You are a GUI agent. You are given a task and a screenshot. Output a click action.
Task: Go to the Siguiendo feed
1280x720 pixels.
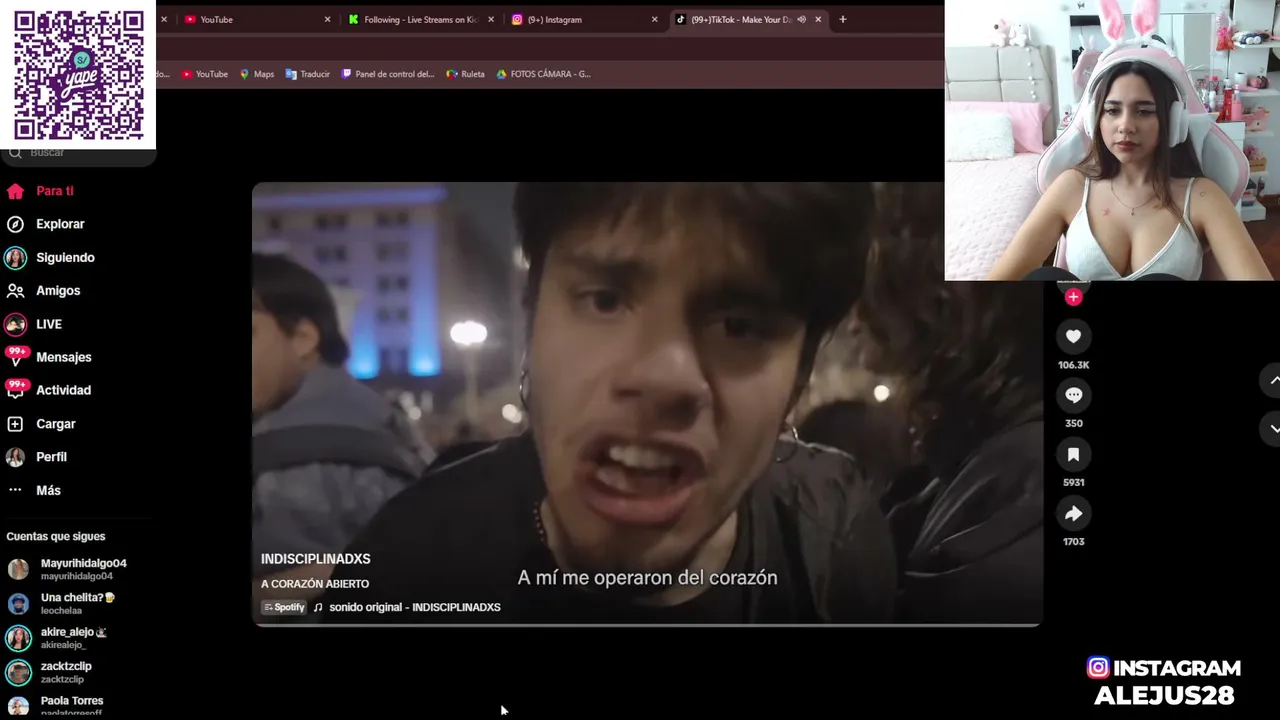point(50,257)
